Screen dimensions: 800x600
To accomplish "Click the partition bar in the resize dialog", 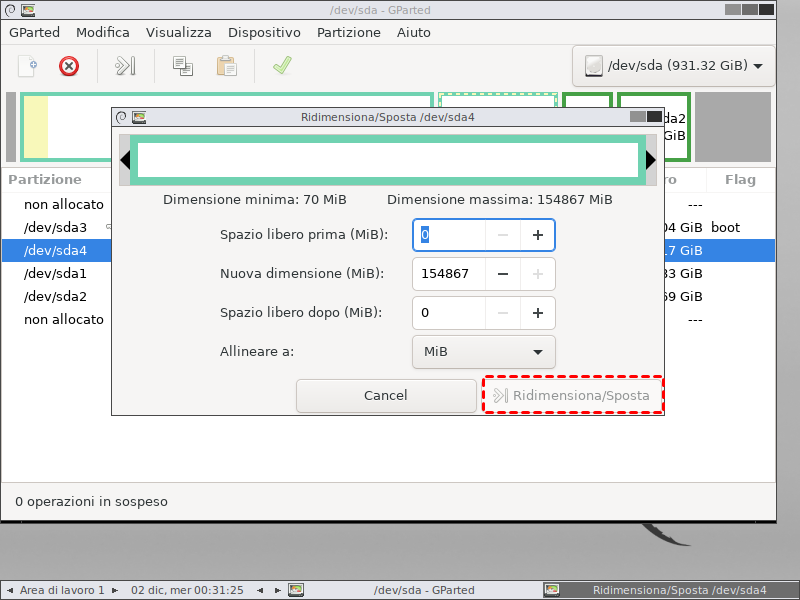I will tap(388, 160).
